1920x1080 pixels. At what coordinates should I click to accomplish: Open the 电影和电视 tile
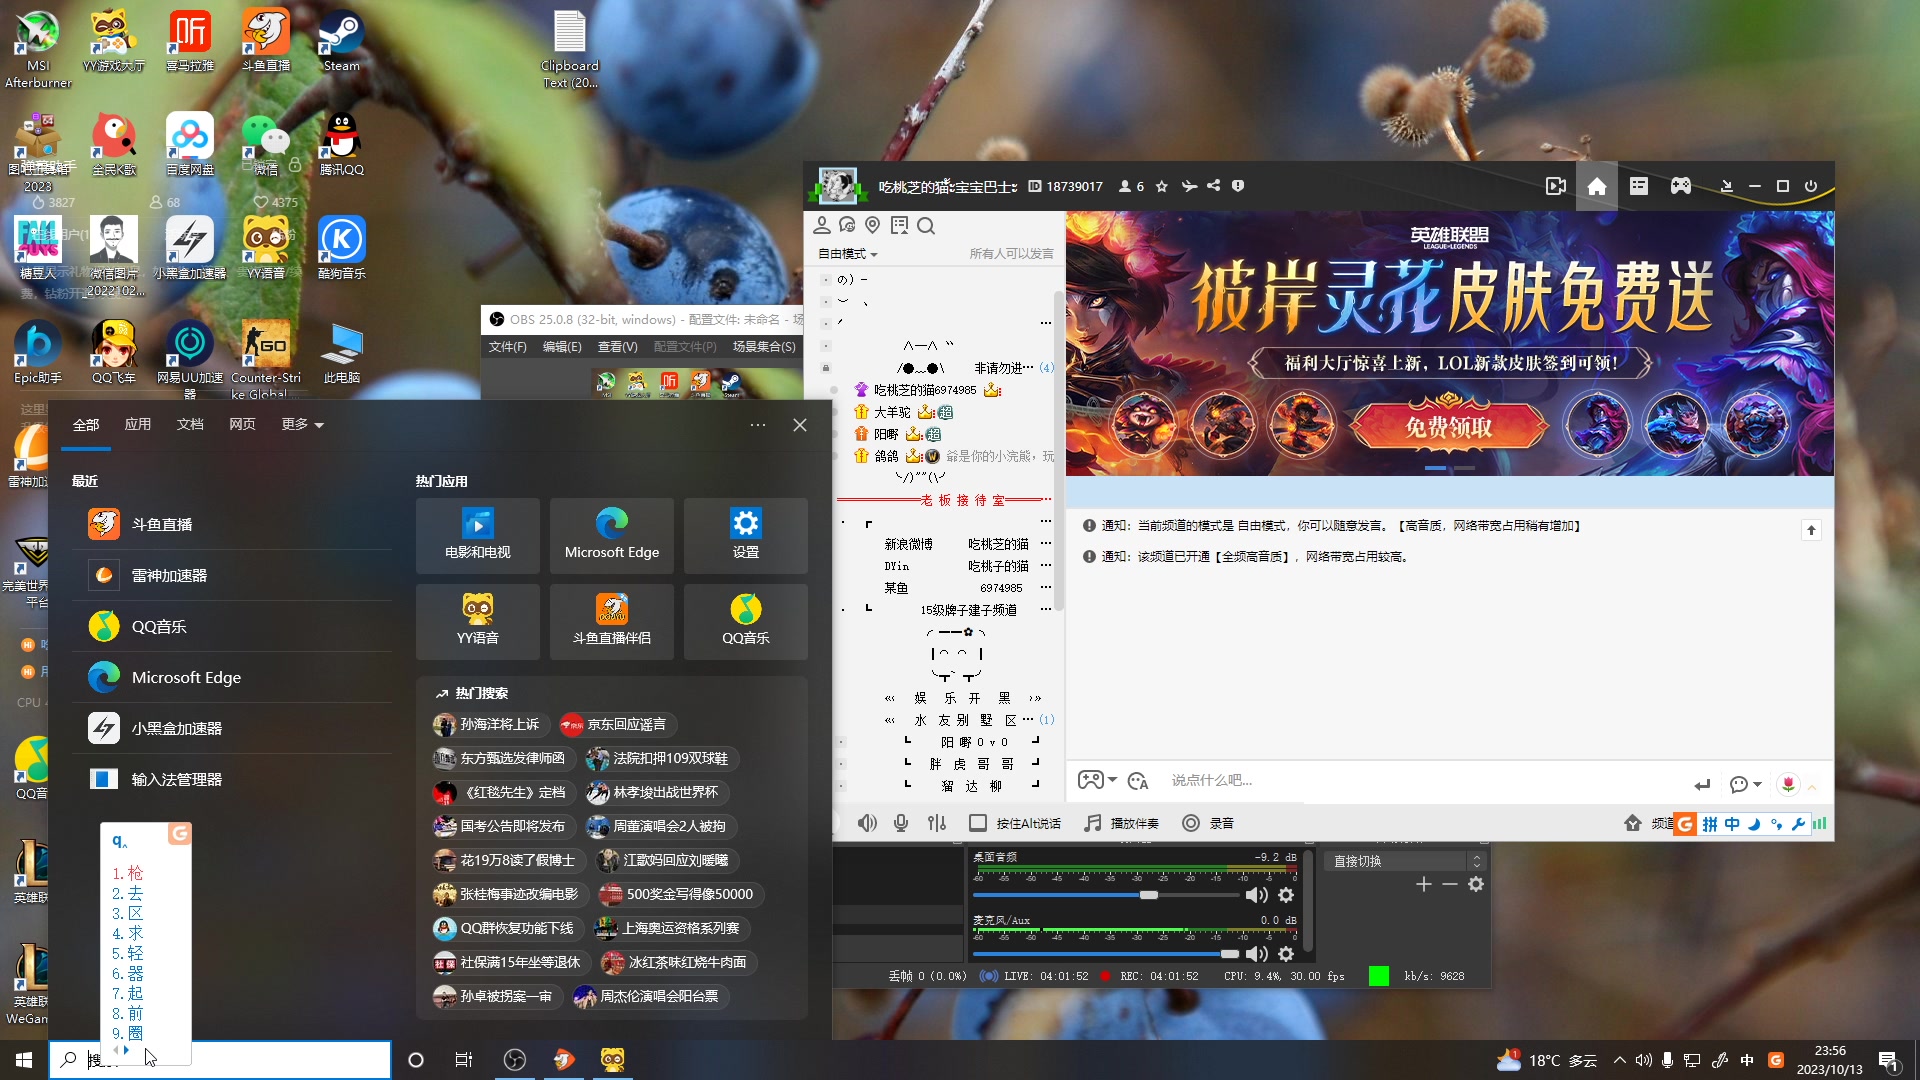click(x=478, y=535)
